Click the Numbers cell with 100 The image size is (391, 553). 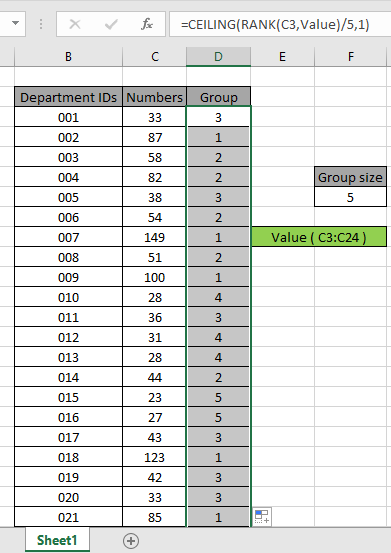click(x=154, y=277)
